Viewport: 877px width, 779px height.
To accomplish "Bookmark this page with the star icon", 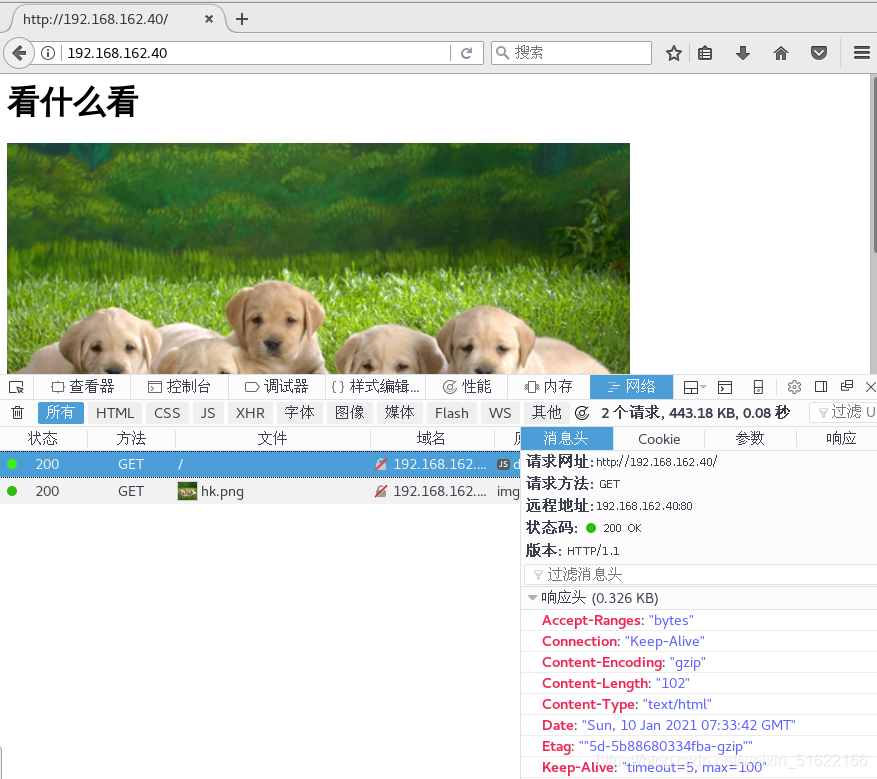I will tap(674, 53).
